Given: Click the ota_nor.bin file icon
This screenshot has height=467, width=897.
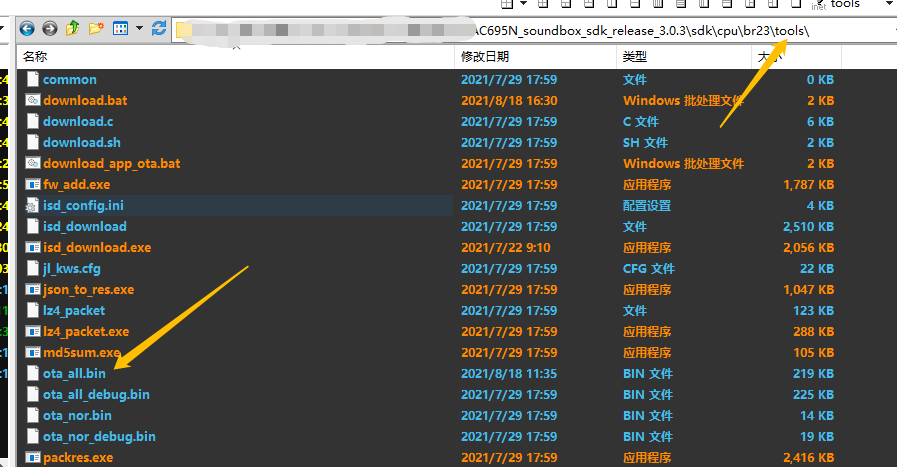Looking at the screenshot, I should point(33,415).
